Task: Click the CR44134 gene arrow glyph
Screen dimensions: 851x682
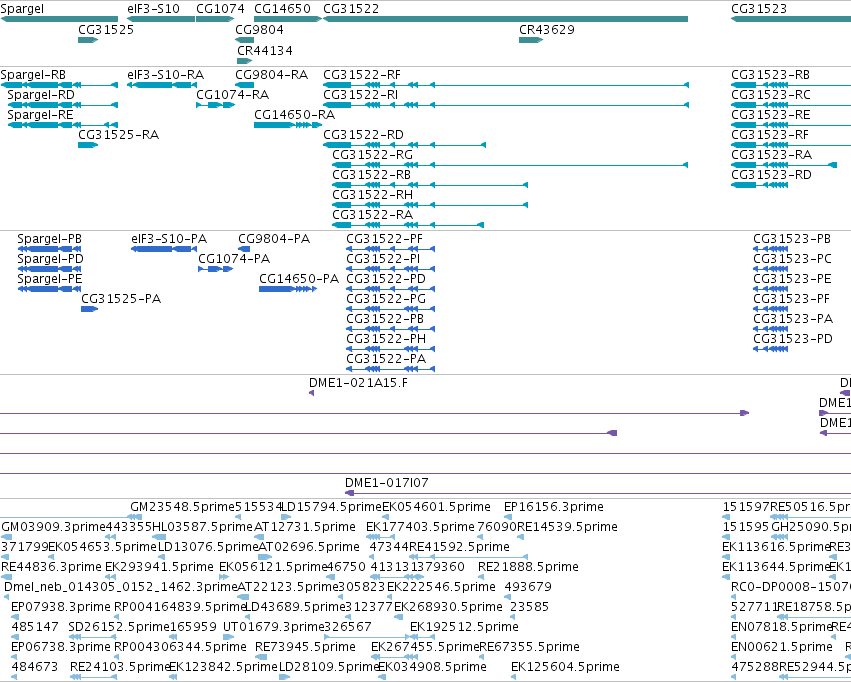Action: click(x=244, y=61)
